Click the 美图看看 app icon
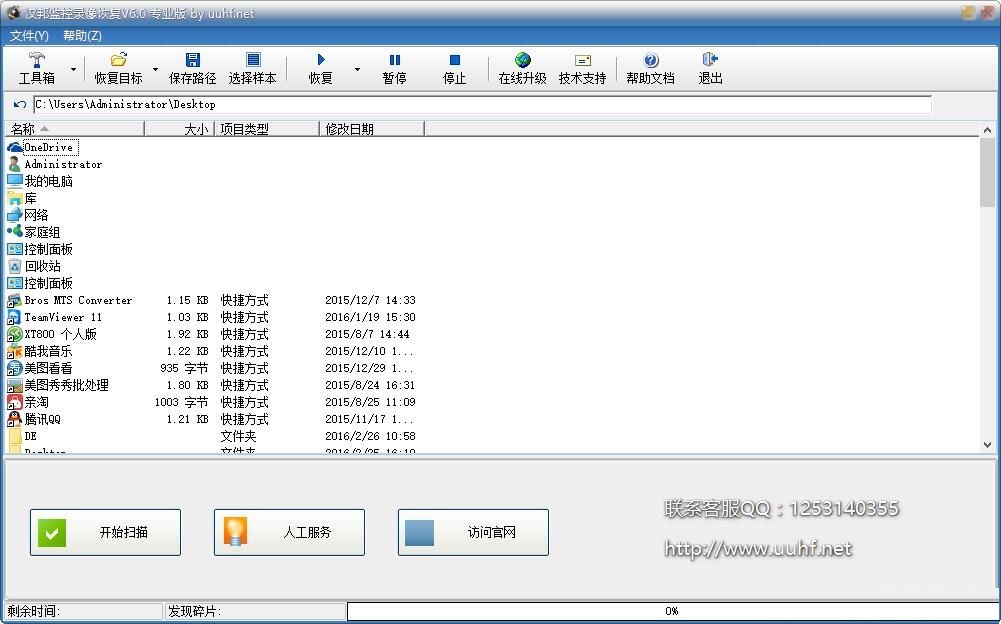Screen dimensions: 1001x624 click(15, 369)
